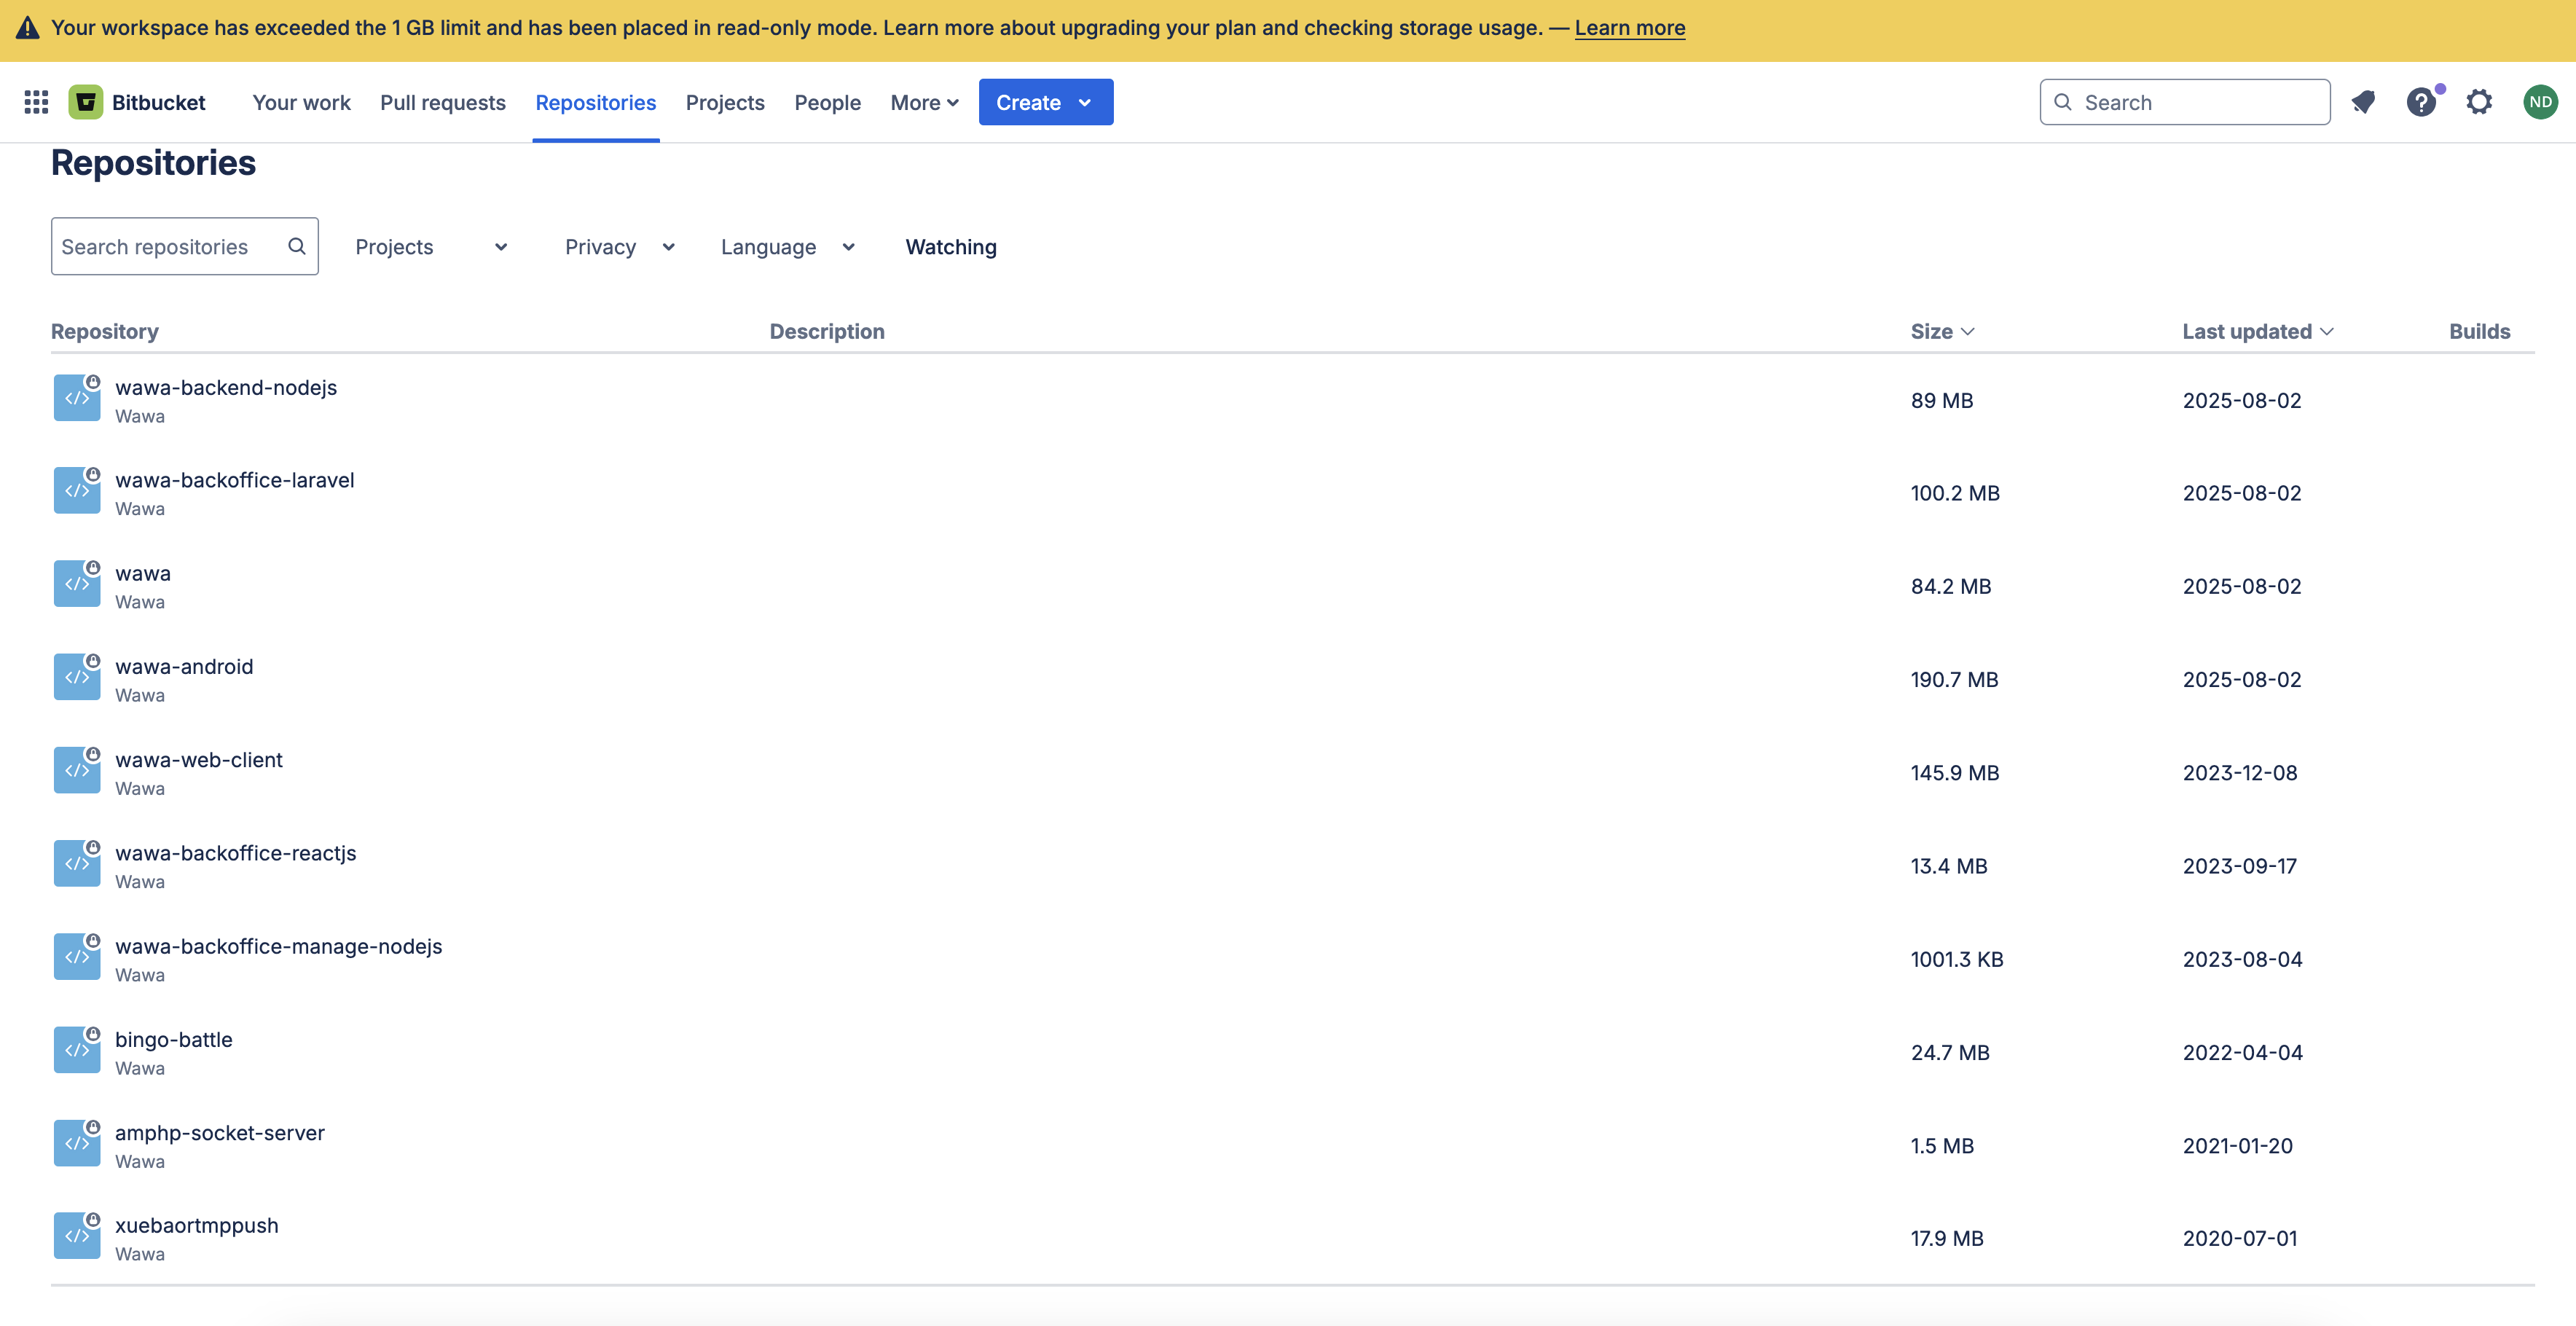Click the Learn more link in banner
This screenshot has height=1326, width=2576.
pos(1630,28)
